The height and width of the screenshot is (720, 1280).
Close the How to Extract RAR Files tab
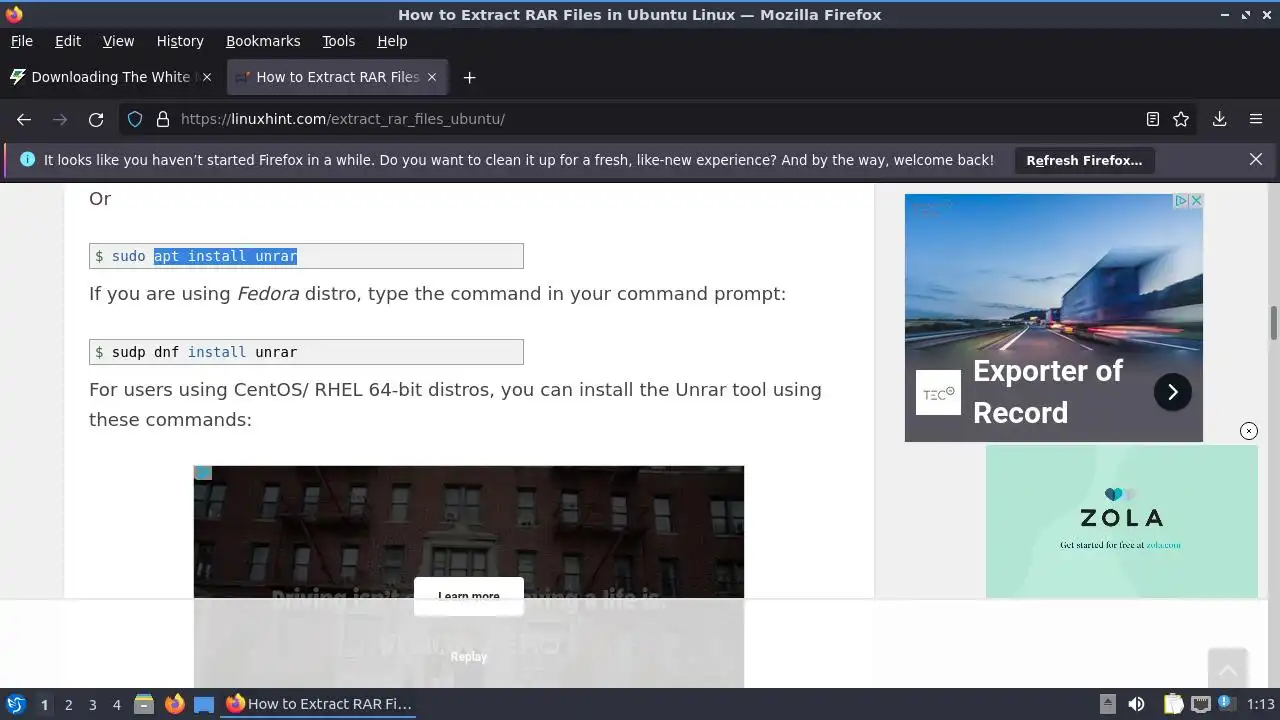click(432, 77)
